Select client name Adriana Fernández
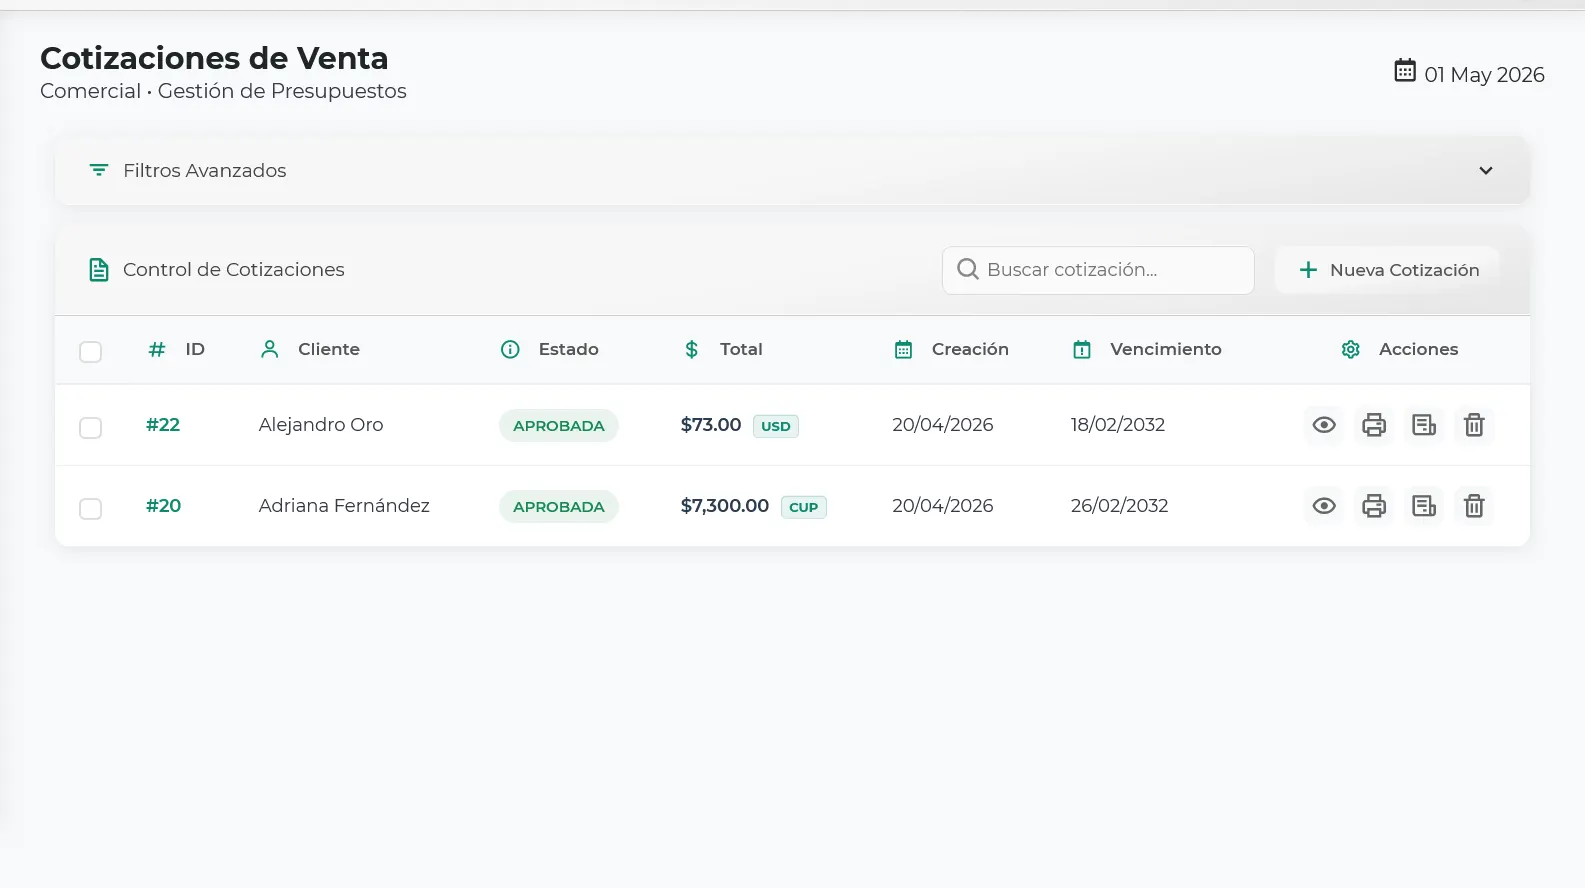This screenshot has width=1585, height=888. point(344,505)
